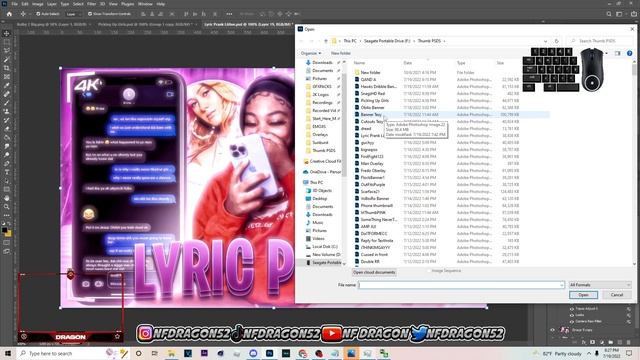The width and height of the screenshot is (640, 360).
Task: Click the file list vertical scrollbar
Action: tap(634, 163)
